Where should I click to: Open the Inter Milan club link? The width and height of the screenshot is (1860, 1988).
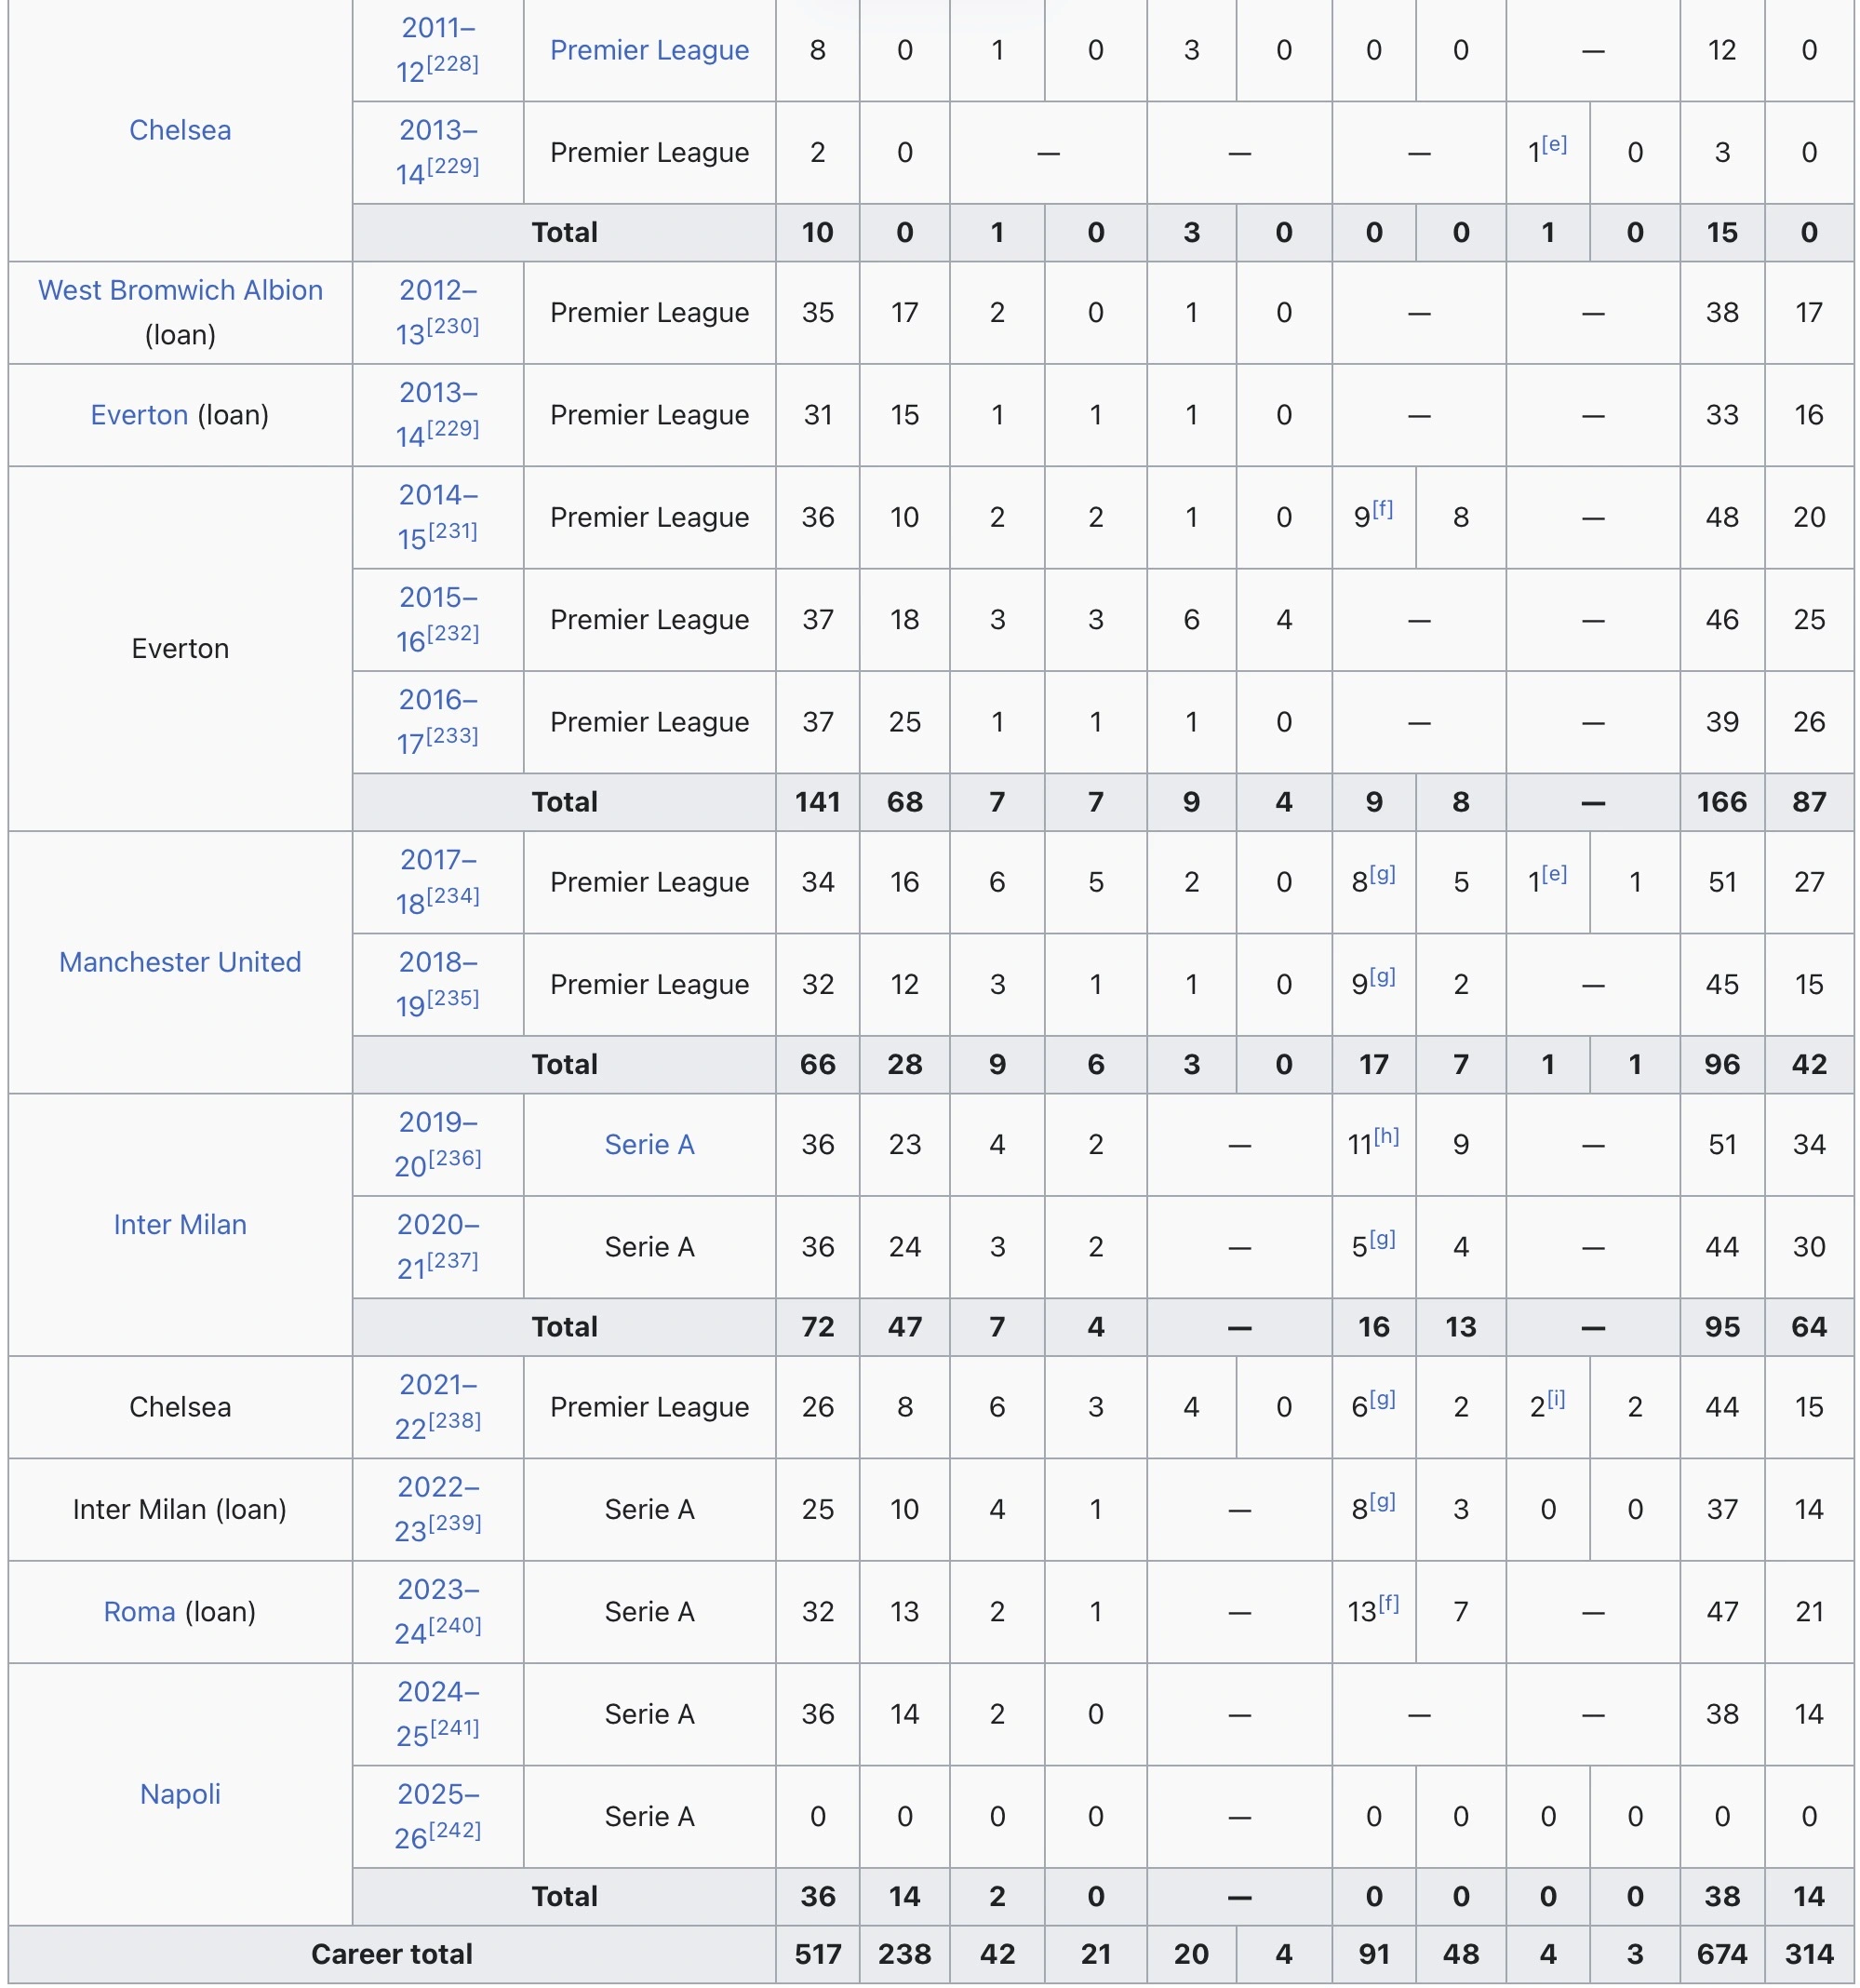180,1225
